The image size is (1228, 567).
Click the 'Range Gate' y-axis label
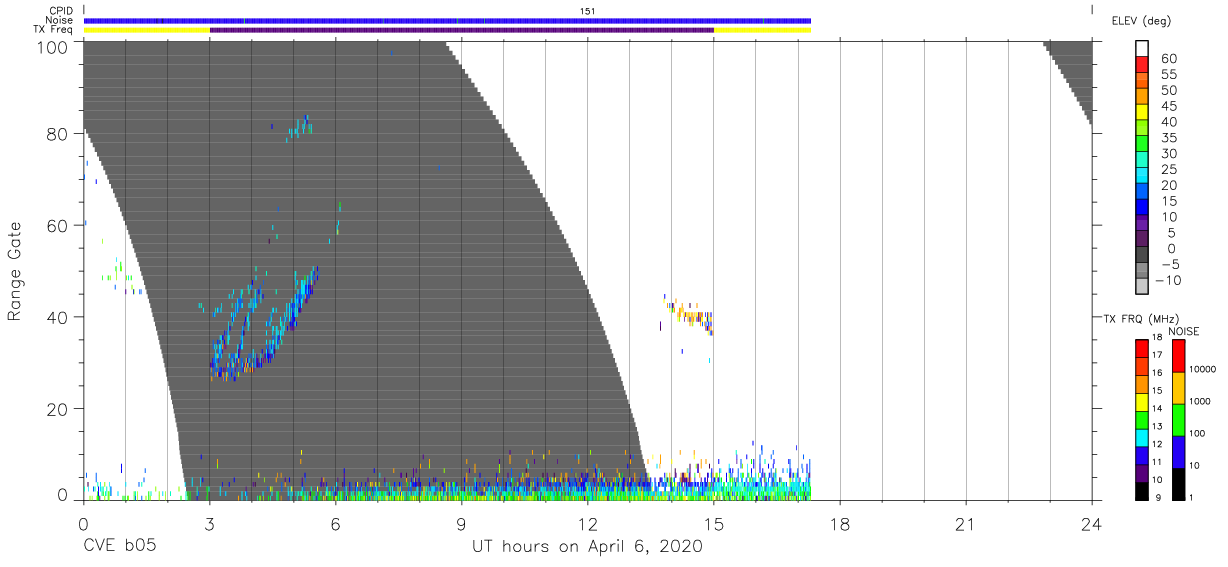point(15,272)
